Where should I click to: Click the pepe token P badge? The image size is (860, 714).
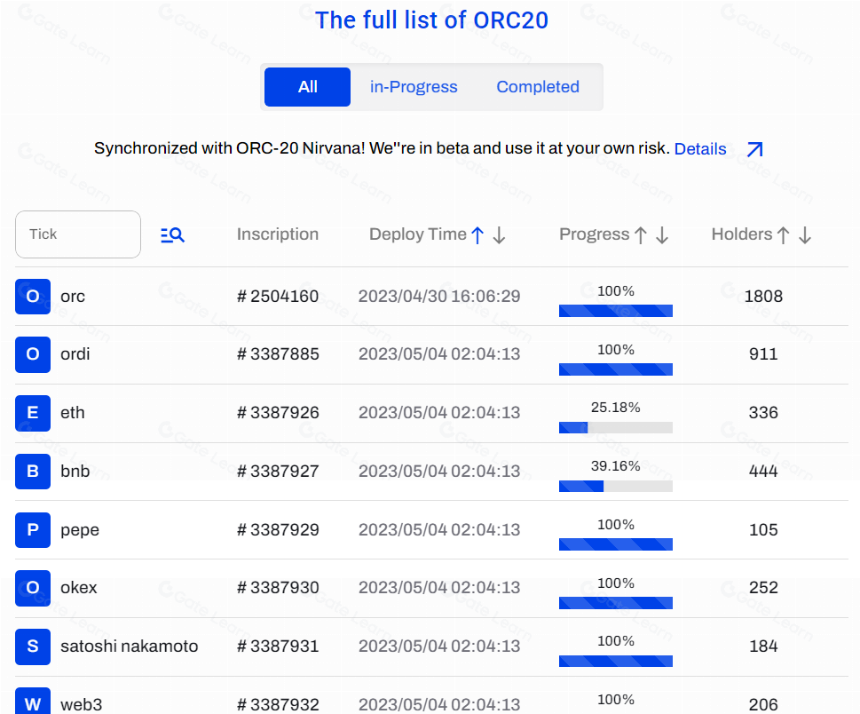33,530
